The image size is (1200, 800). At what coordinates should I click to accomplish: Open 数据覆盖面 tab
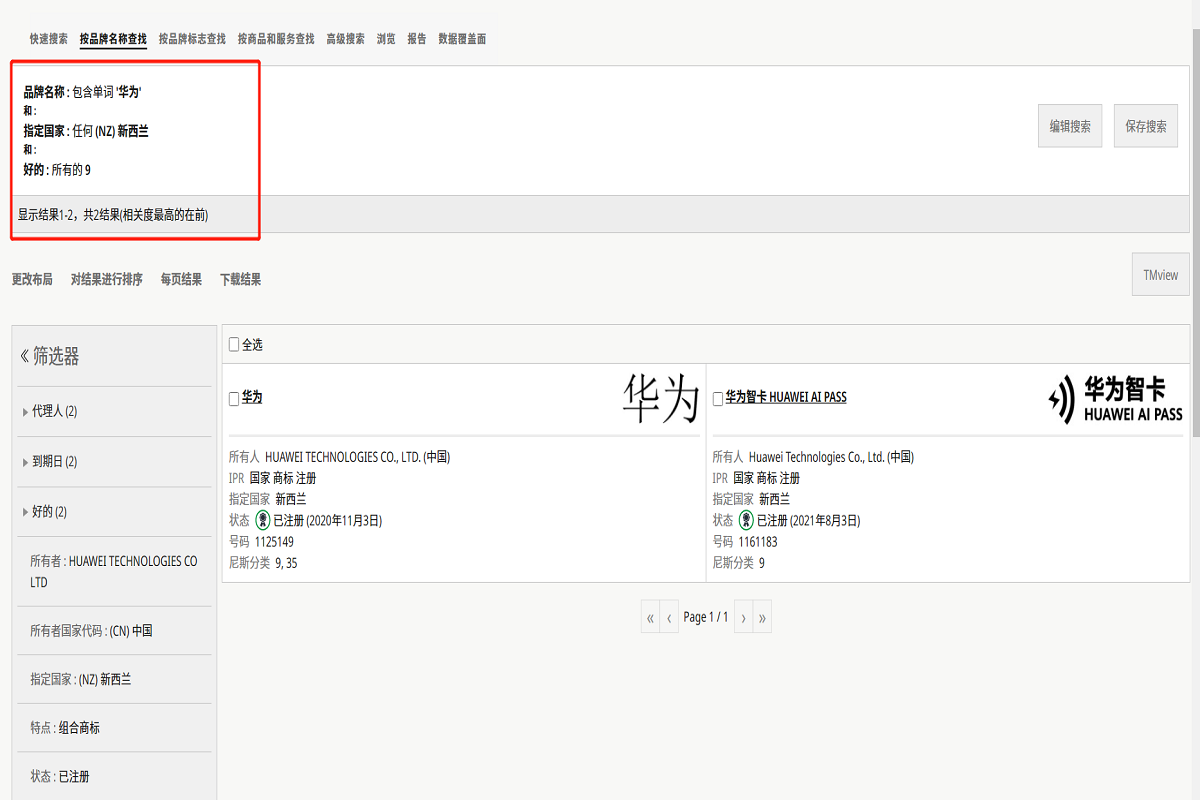(462, 39)
